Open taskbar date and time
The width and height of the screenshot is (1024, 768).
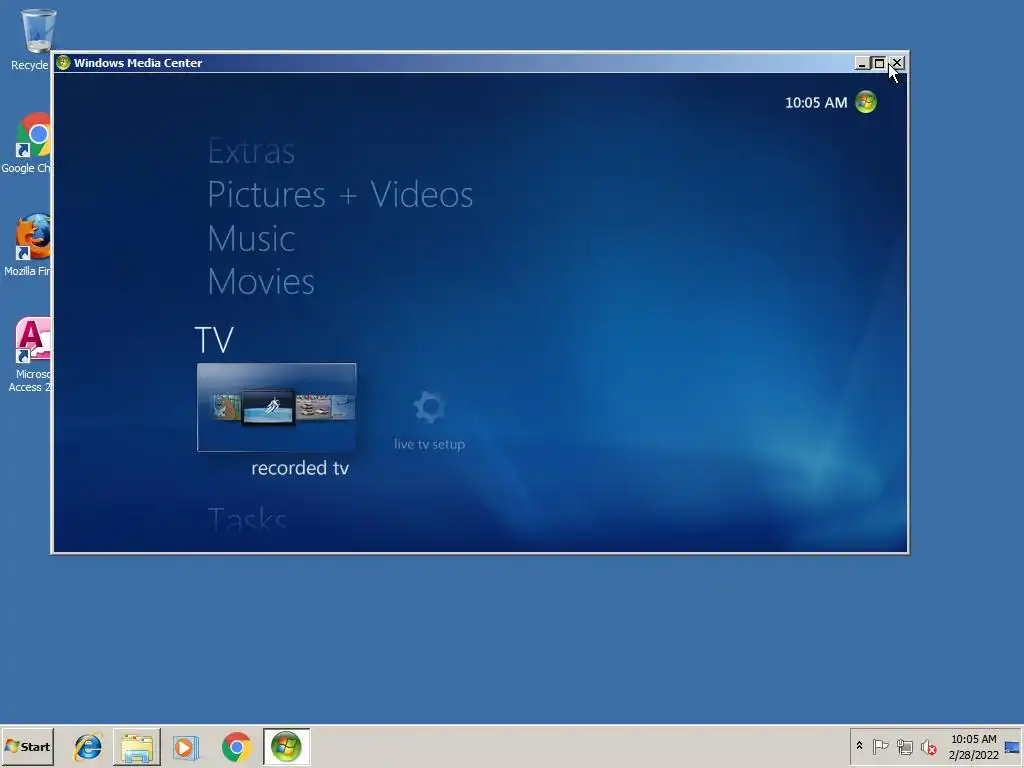(x=973, y=746)
